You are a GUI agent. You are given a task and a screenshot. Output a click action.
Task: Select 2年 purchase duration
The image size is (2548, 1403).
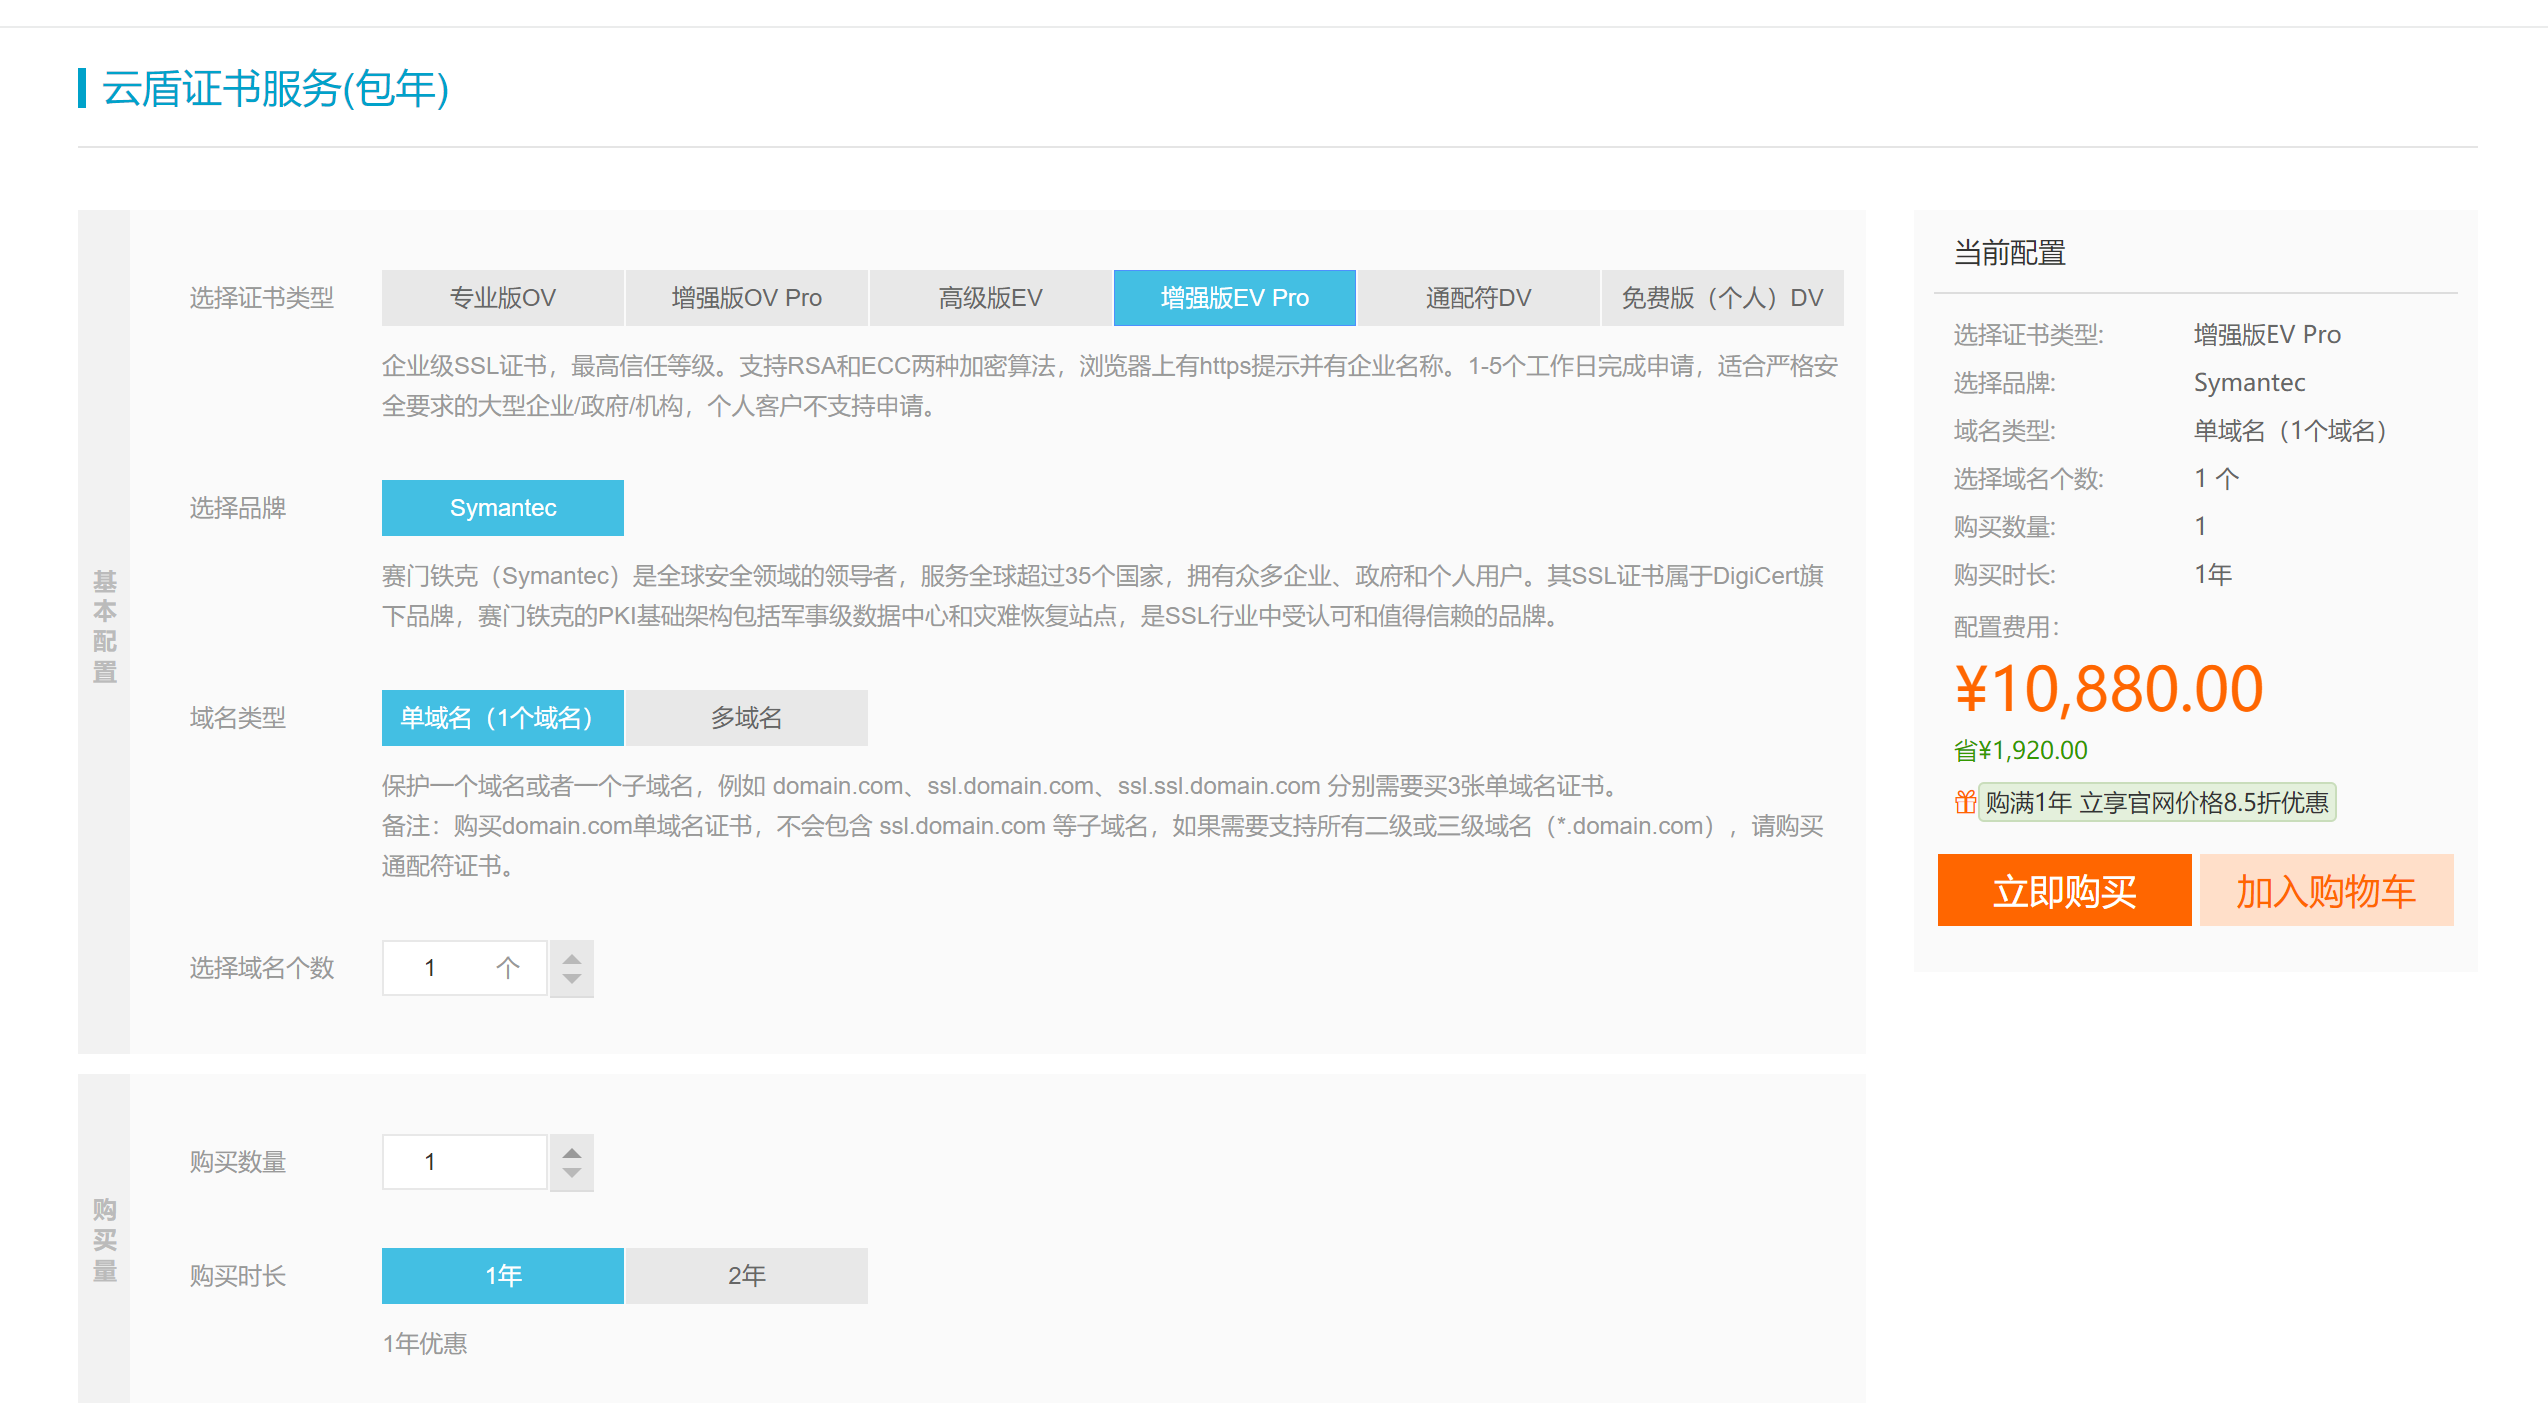[746, 1276]
